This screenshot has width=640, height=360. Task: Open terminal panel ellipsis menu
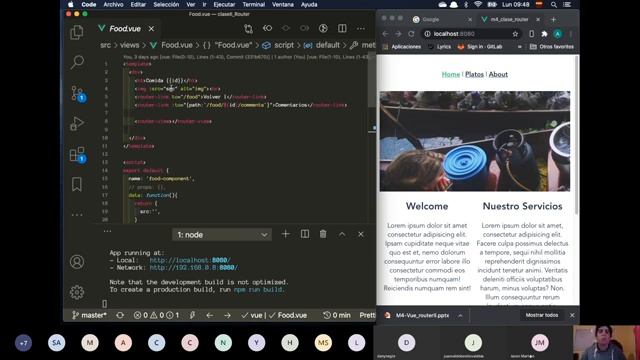pos(107,231)
